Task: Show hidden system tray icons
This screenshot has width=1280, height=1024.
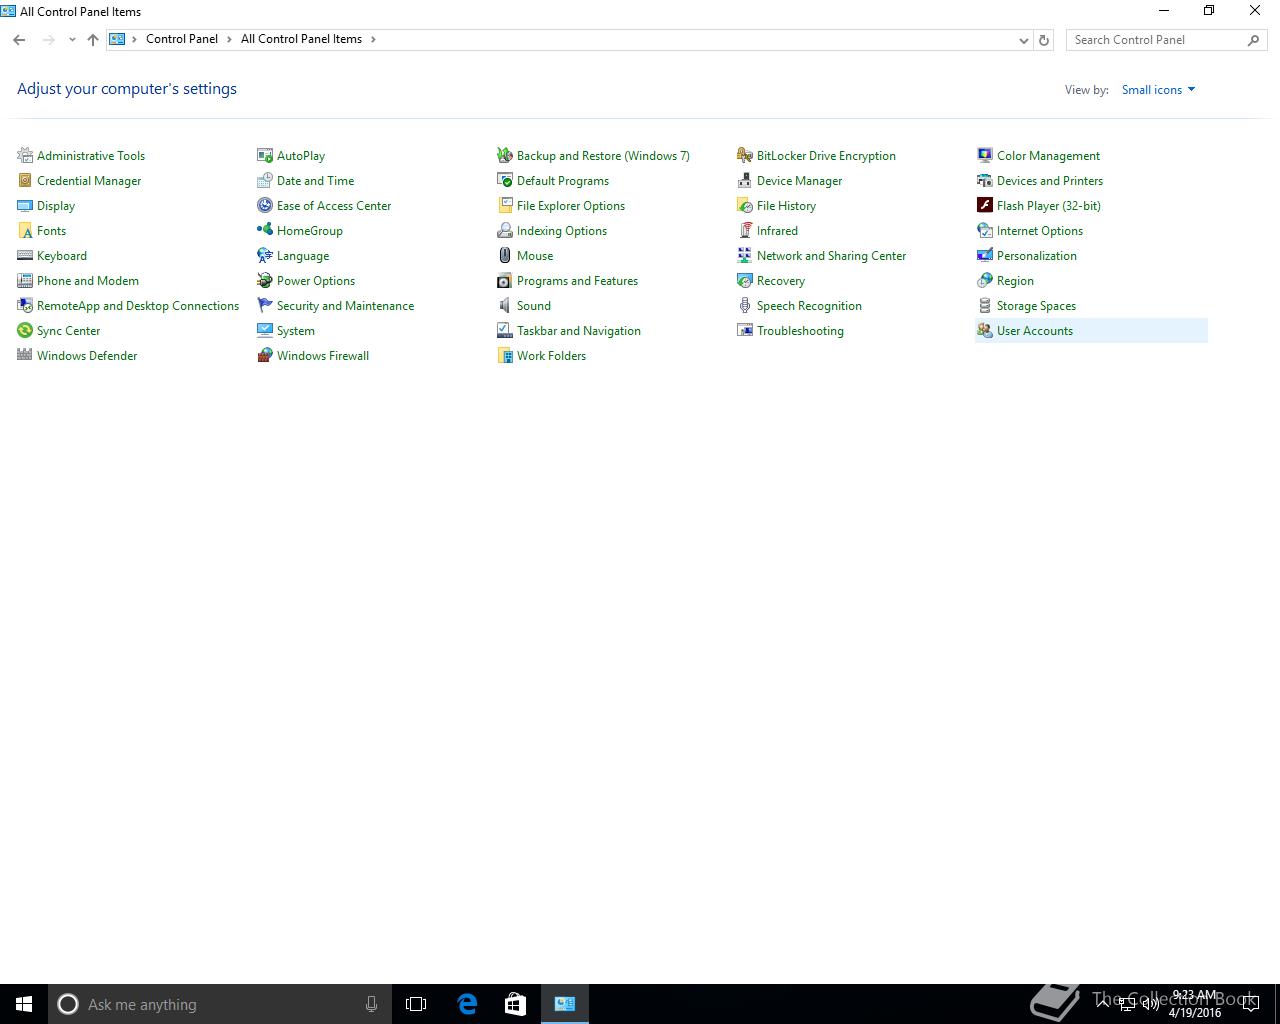Action: (x=1102, y=1004)
